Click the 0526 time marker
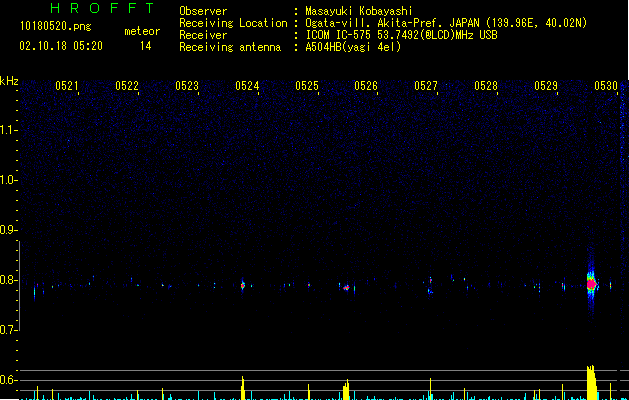Image resolution: width=629 pixels, height=400 pixels. 366,86
